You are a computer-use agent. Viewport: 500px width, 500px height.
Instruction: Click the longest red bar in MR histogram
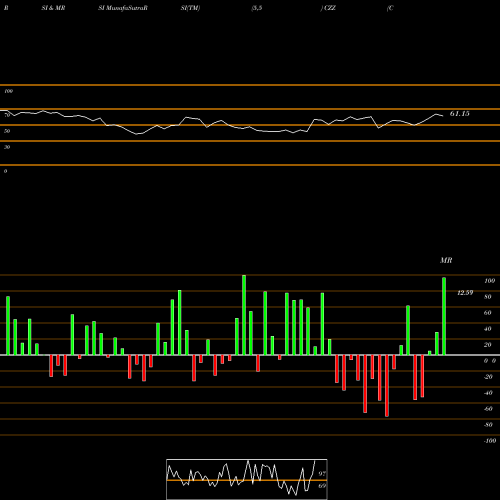point(387,386)
